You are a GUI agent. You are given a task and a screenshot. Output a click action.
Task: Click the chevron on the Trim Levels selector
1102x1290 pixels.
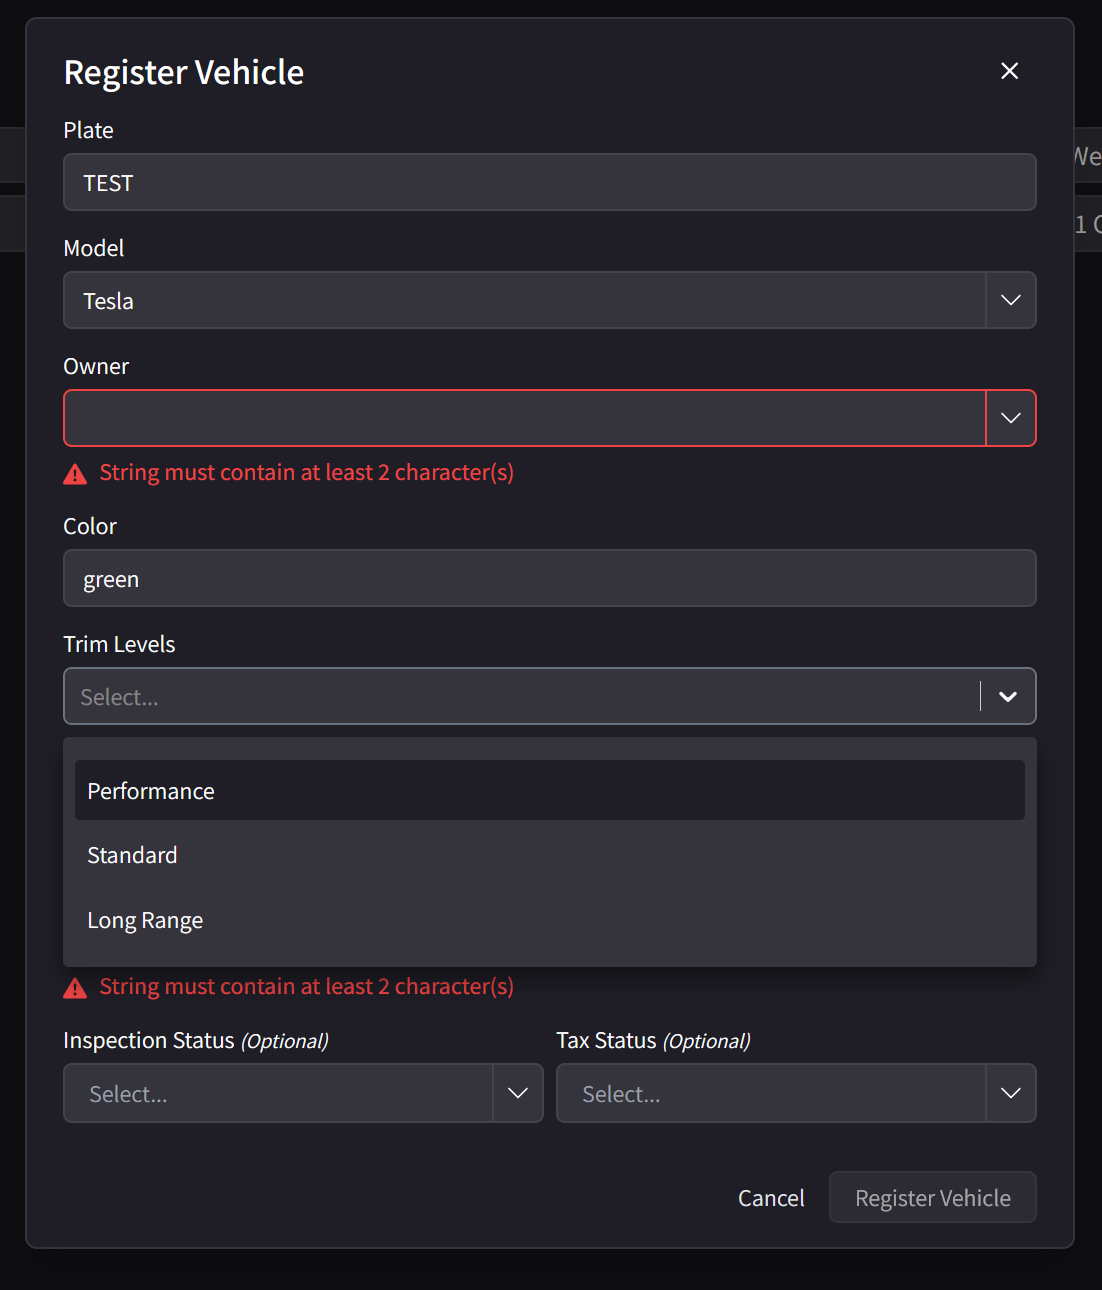[1007, 696]
